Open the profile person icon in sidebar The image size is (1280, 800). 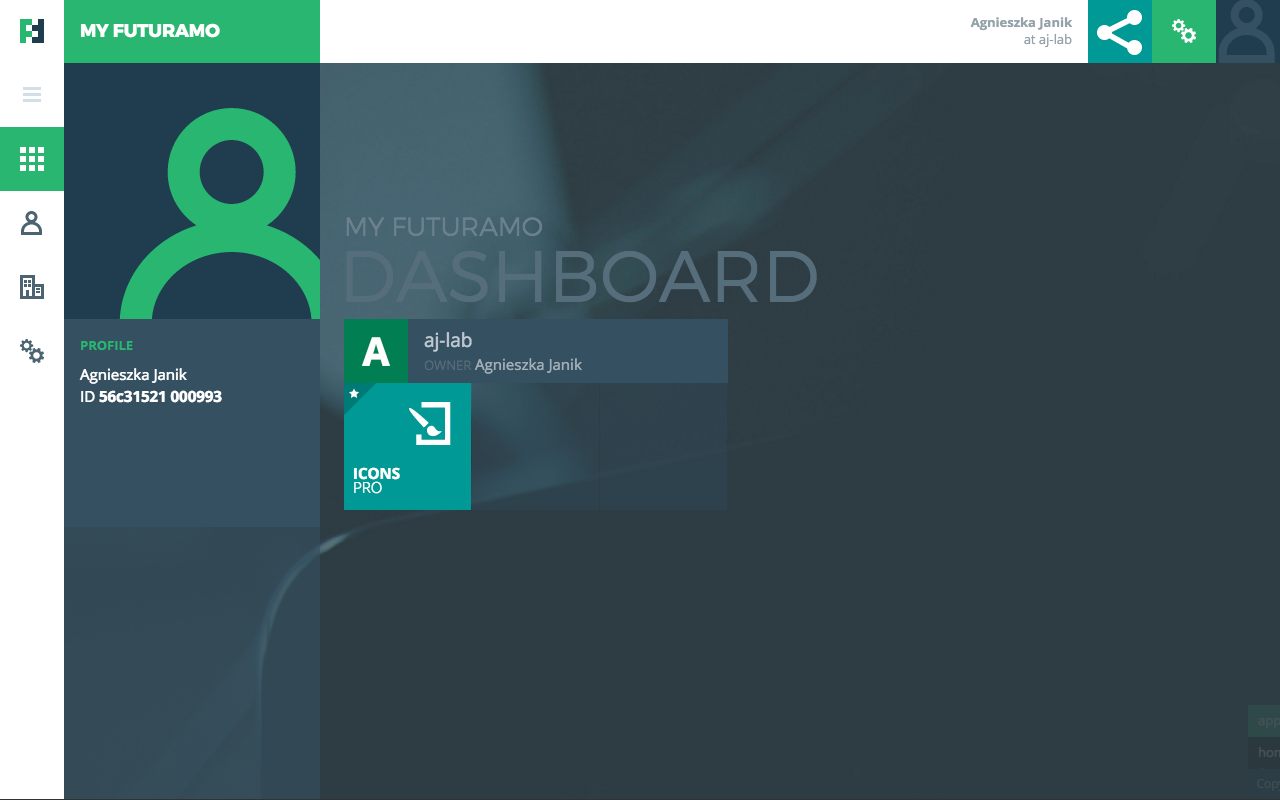(32, 223)
